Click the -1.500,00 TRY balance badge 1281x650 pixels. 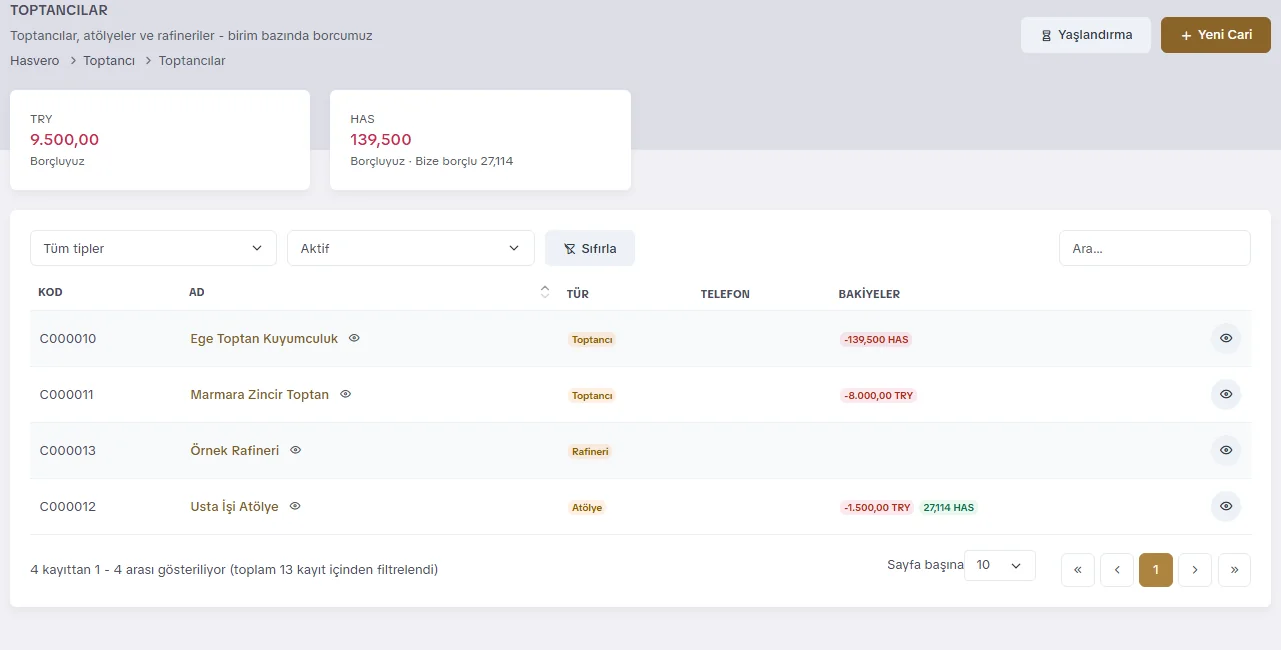coord(877,508)
